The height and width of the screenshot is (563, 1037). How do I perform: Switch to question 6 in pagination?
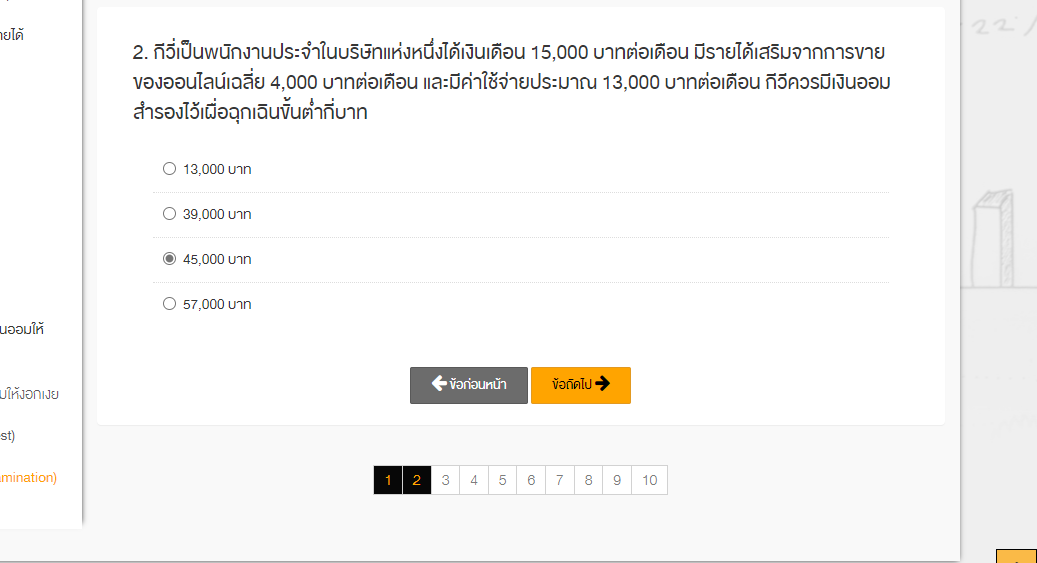(x=531, y=480)
